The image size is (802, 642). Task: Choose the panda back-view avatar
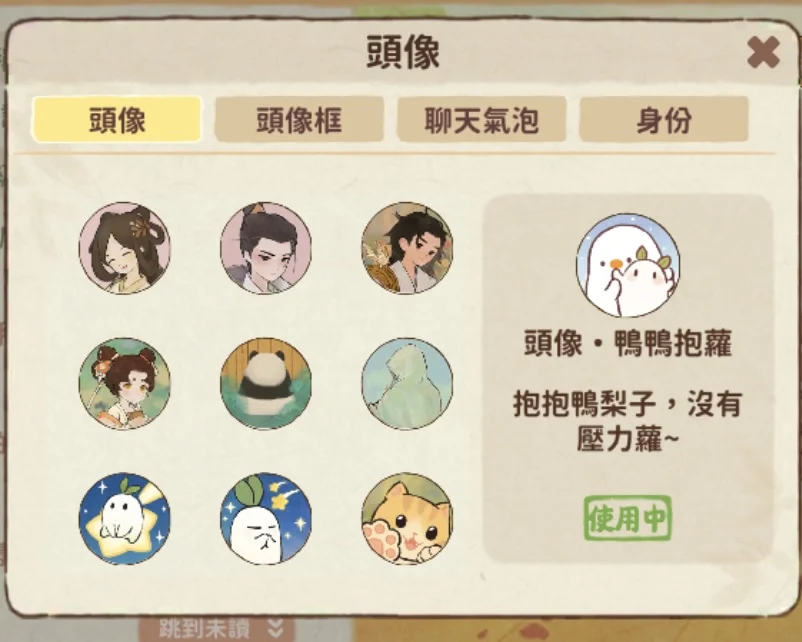[266, 383]
